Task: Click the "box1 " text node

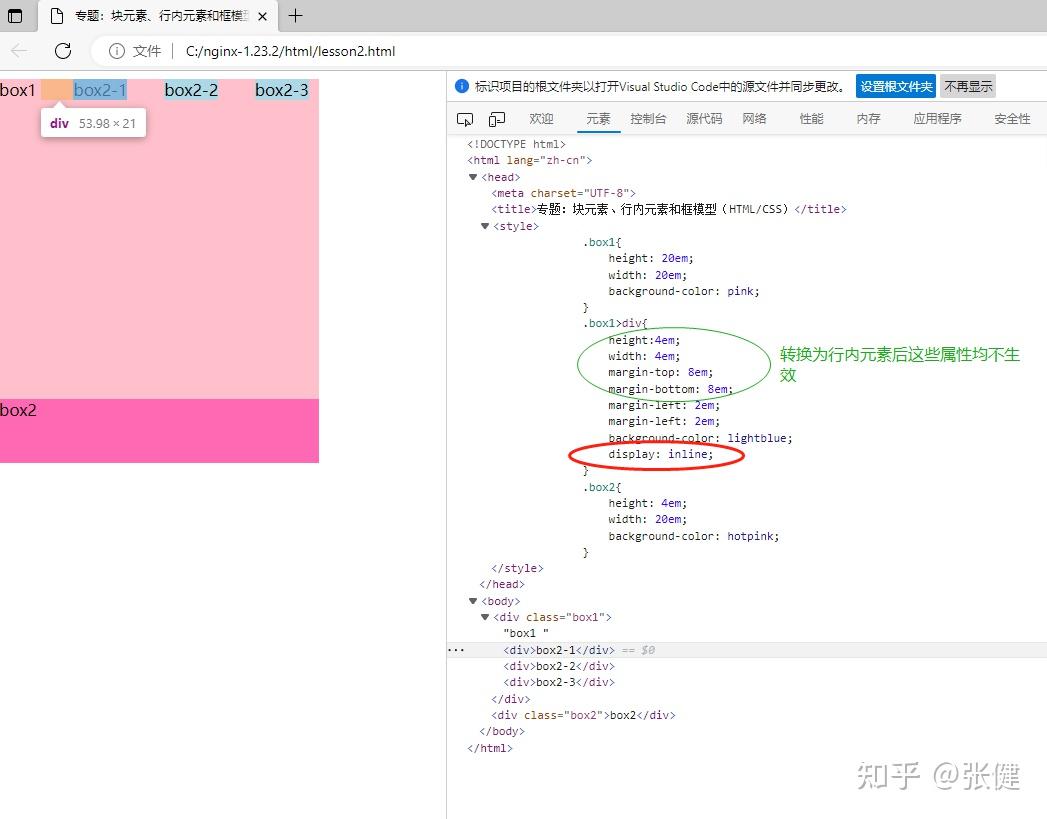Action: click(526, 633)
